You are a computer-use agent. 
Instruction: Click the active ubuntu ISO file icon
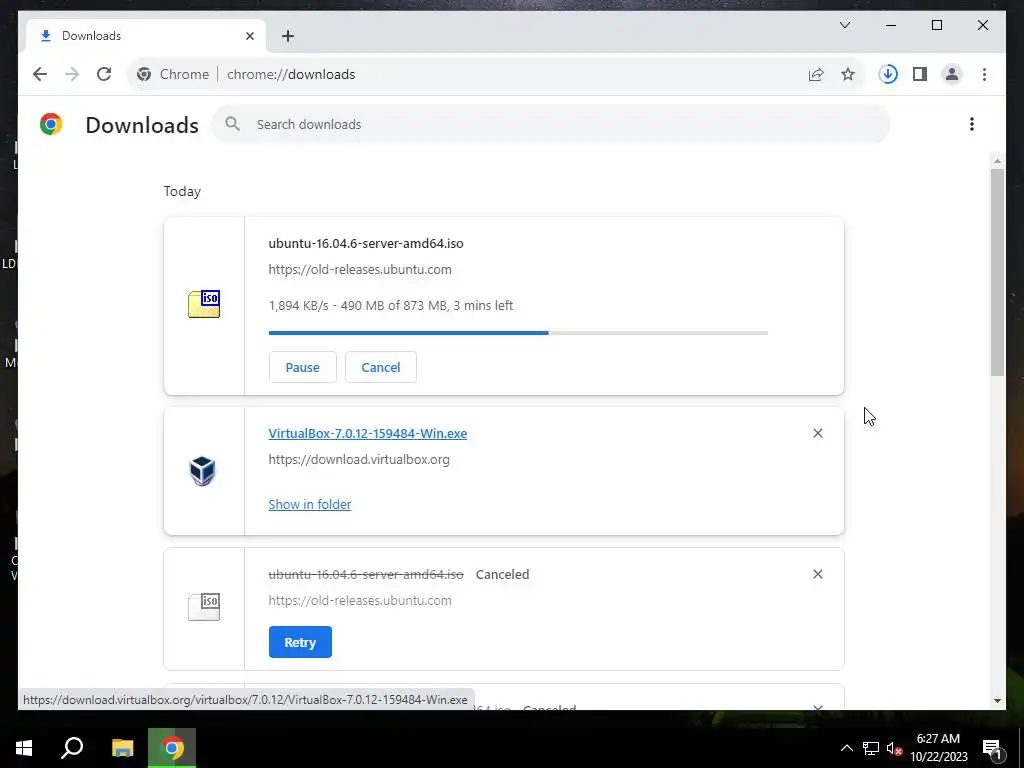(204, 304)
